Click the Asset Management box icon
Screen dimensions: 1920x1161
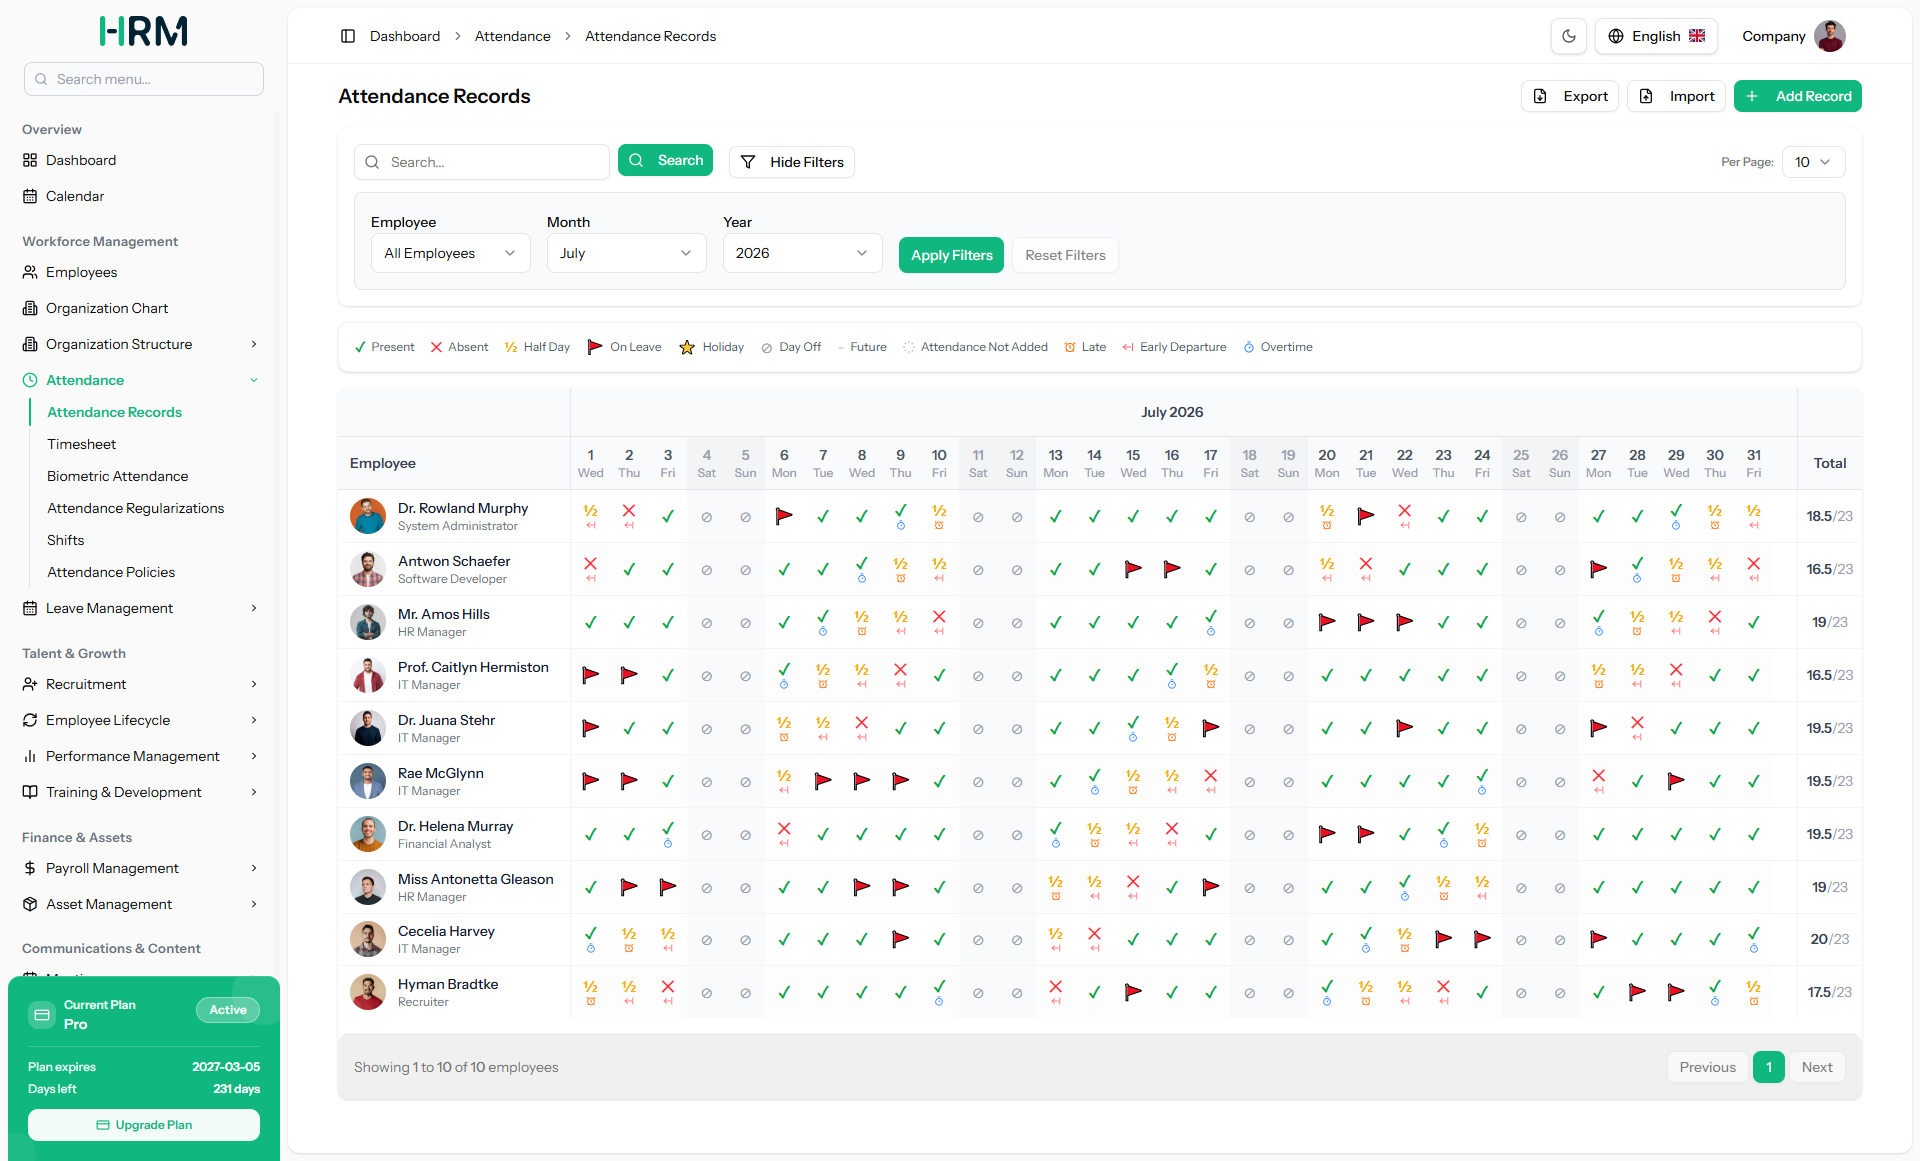tap(30, 904)
